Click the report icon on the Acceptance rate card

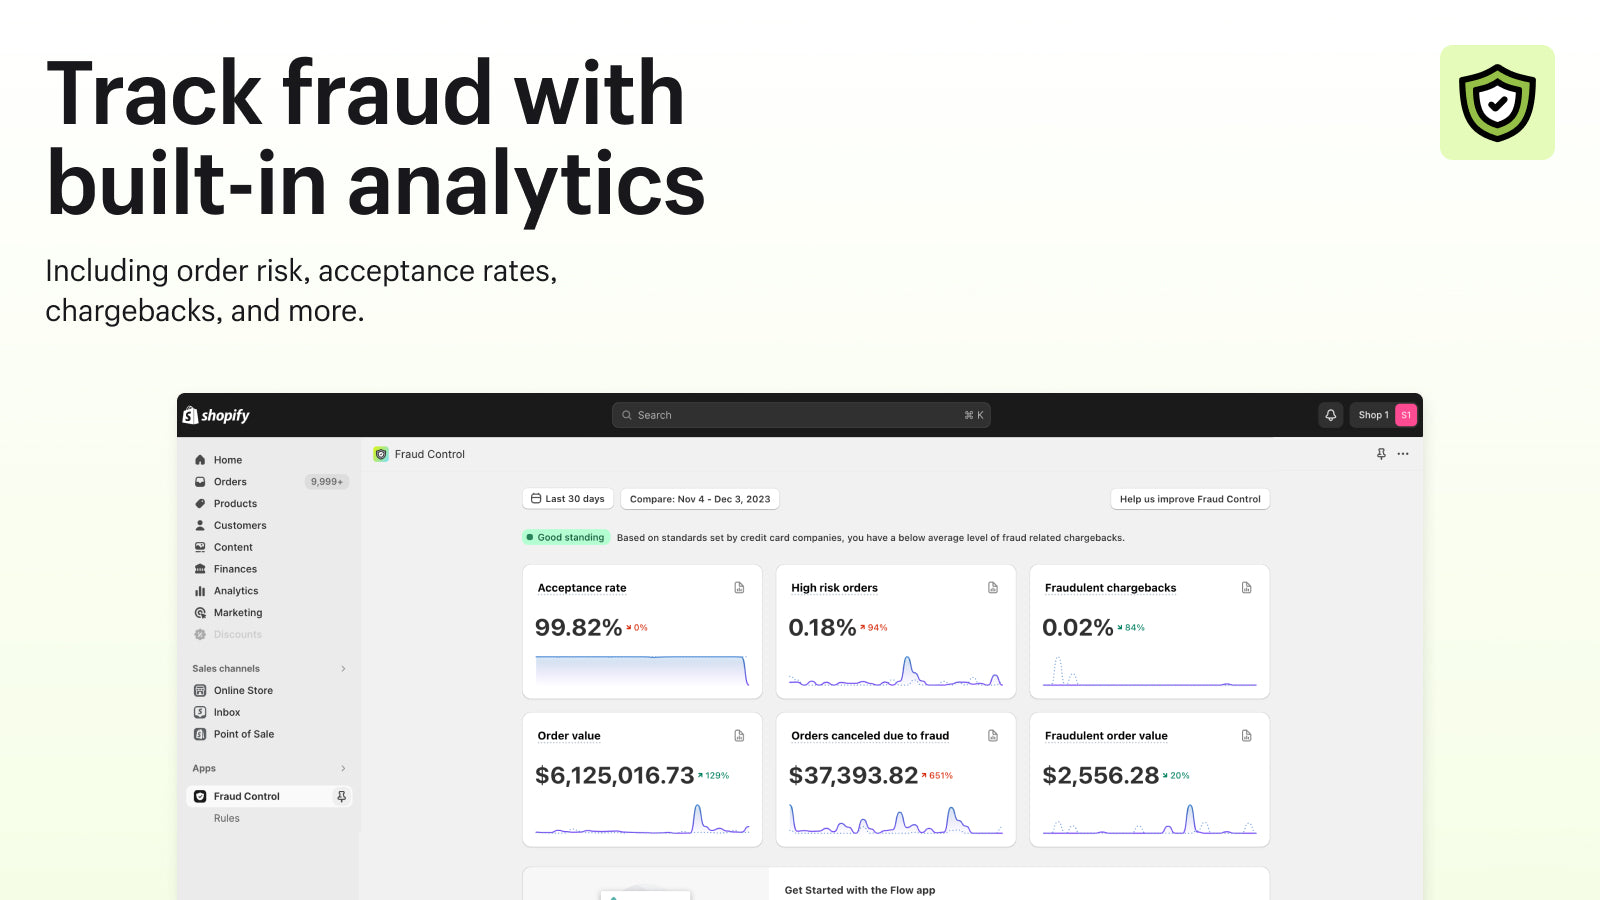(x=739, y=588)
